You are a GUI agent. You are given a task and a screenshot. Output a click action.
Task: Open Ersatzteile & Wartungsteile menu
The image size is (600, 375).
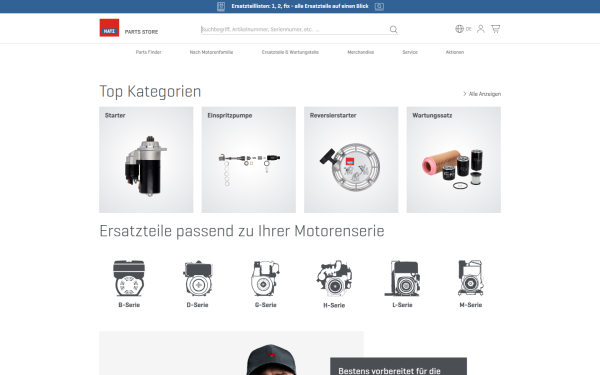click(x=290, y=52)
